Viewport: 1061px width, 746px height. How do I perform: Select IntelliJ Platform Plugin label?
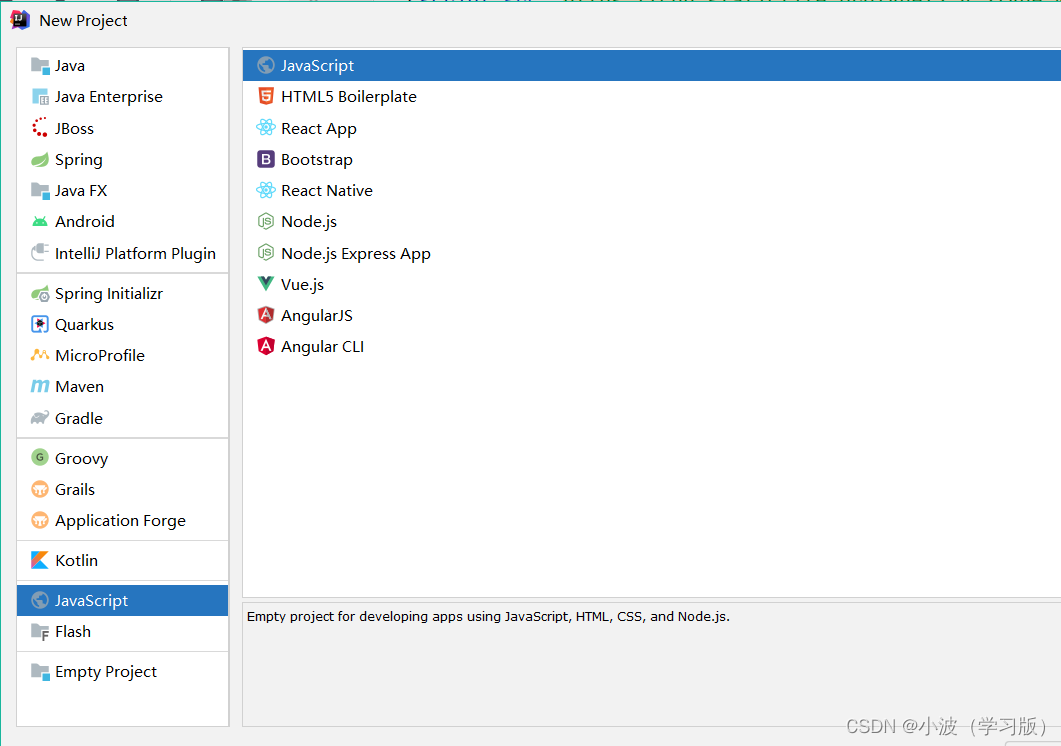pyautogui.click(x=135, y=254)
